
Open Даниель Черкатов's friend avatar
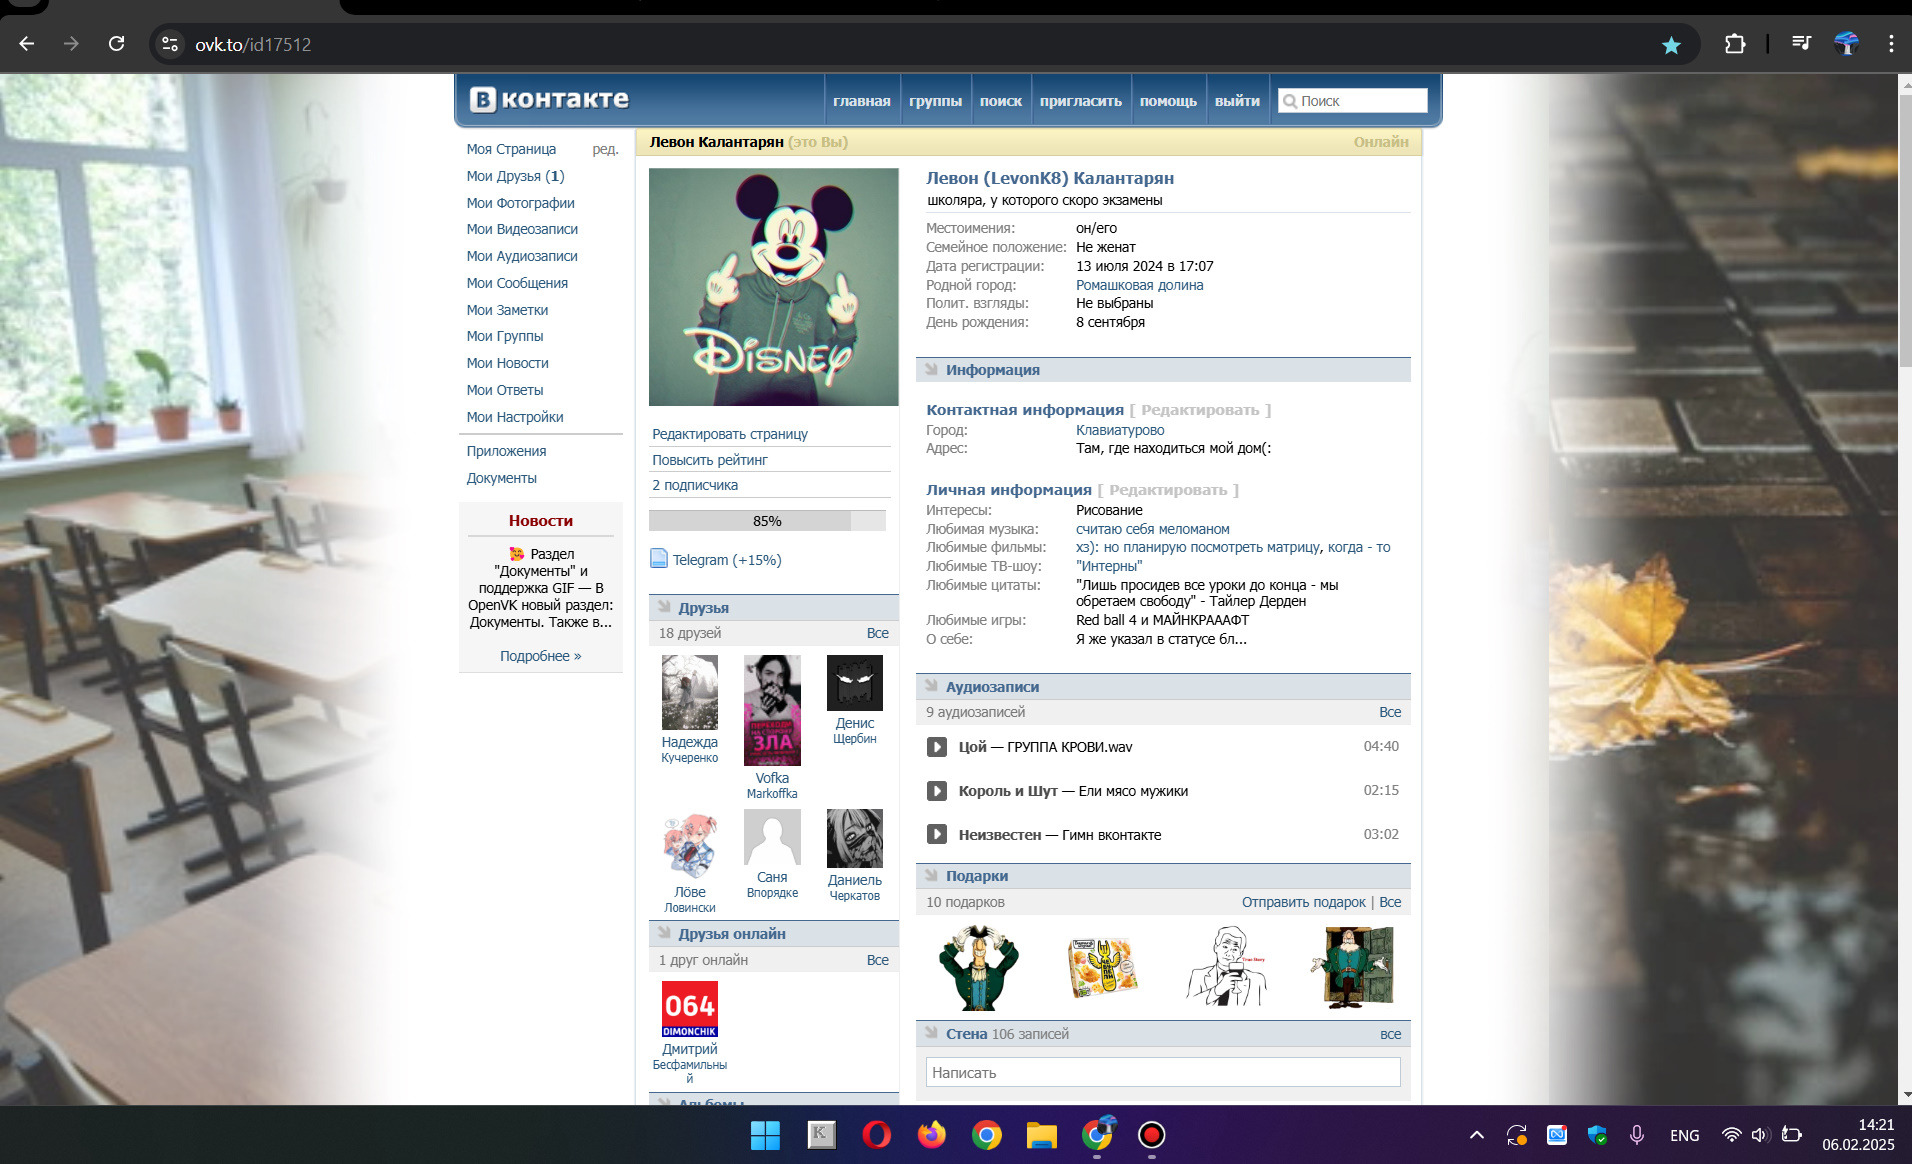pyautogui.click(x=854, y=839)
